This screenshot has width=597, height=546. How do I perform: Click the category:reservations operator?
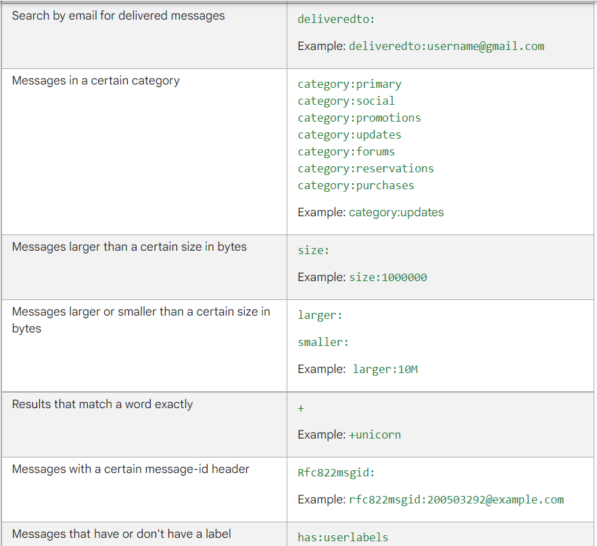click(x=366, y=168)
